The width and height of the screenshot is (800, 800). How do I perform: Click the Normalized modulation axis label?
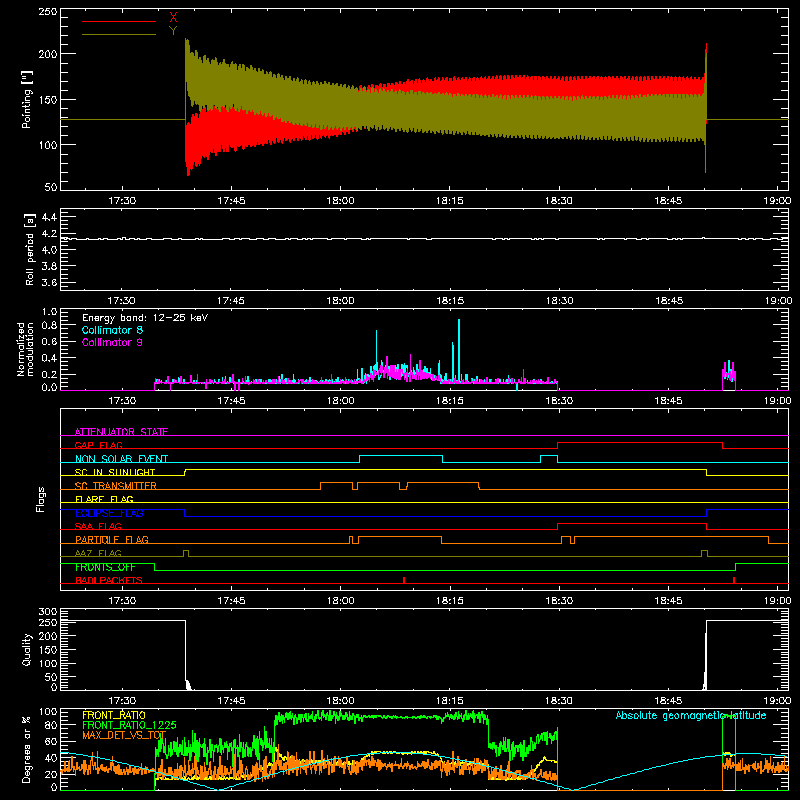click(26, 349)
